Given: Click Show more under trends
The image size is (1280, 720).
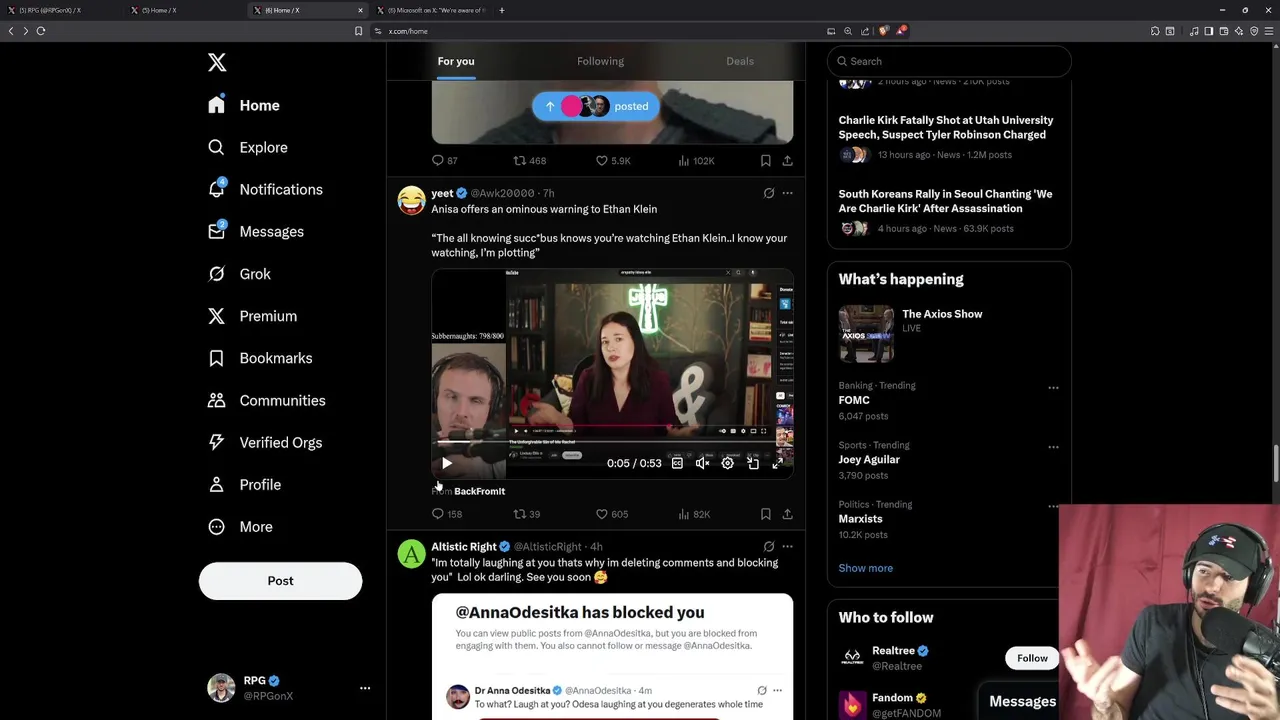Looking at the screenshot, I should 866,568.
